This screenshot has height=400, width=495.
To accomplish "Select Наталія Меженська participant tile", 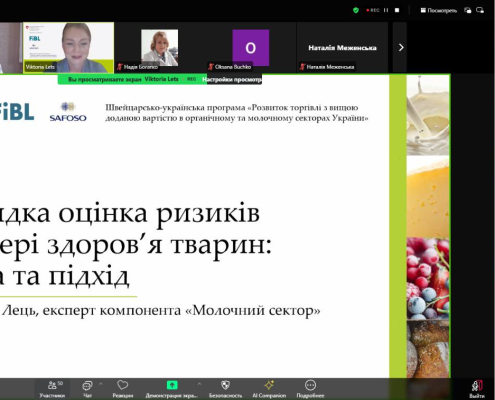I will (342, 48).
